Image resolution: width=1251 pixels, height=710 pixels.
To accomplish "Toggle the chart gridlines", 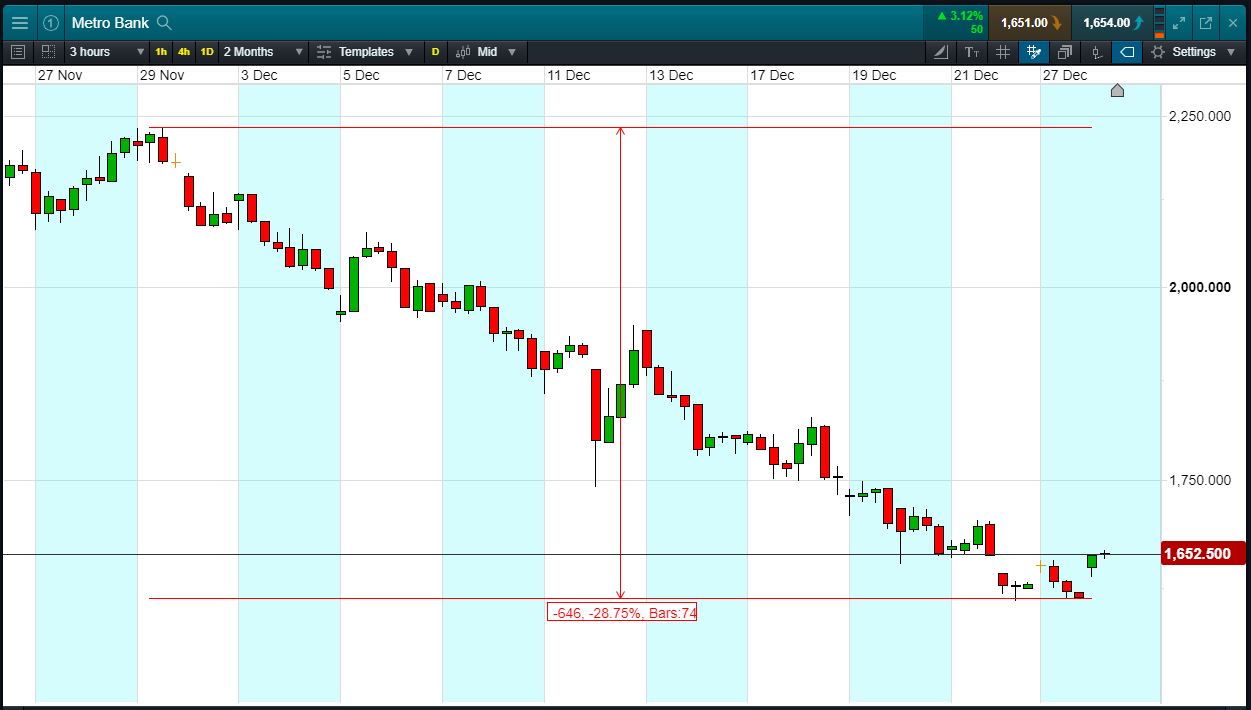I will click(x=1003, y=52).
